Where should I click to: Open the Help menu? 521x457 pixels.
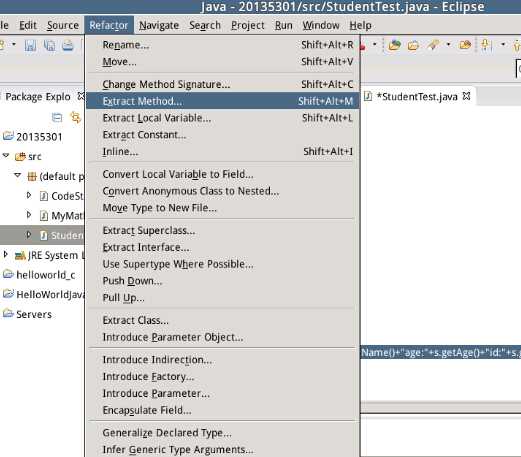[360, 25]
